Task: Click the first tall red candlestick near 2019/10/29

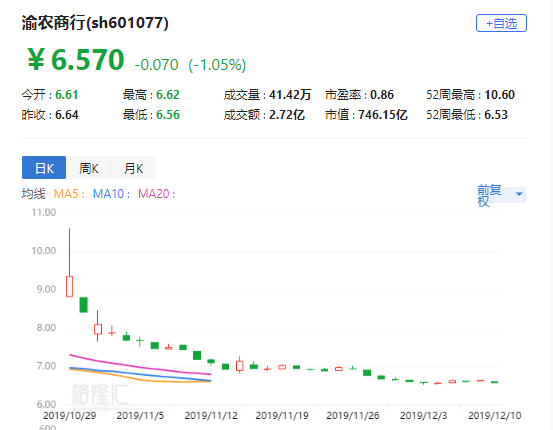Action: 69,263
